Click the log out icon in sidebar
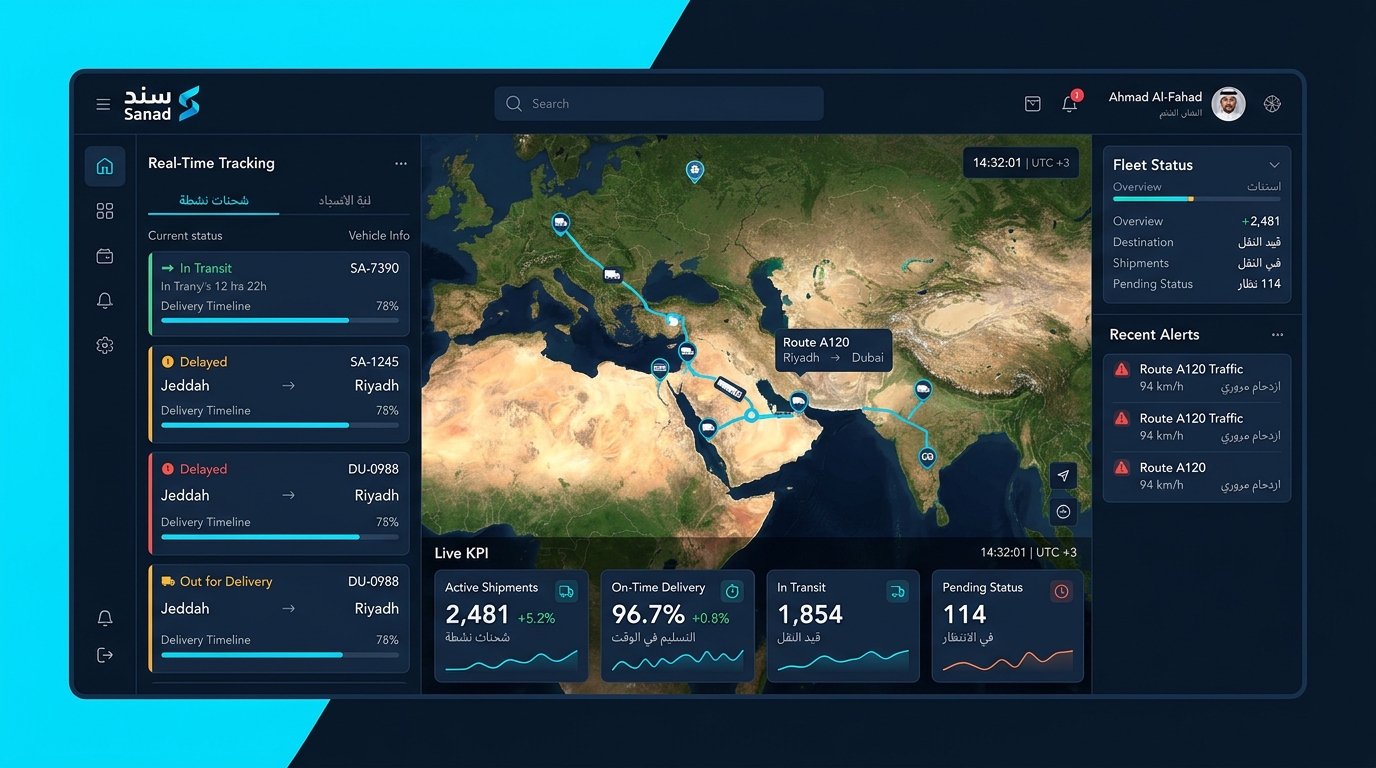The height and width of the screenshot is (768, 1376). (105, 655)
